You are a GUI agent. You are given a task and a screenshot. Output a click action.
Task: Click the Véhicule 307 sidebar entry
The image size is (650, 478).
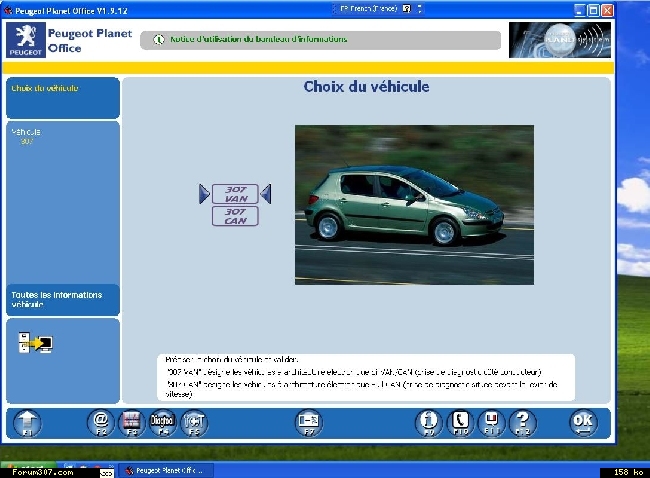(27, 136)
